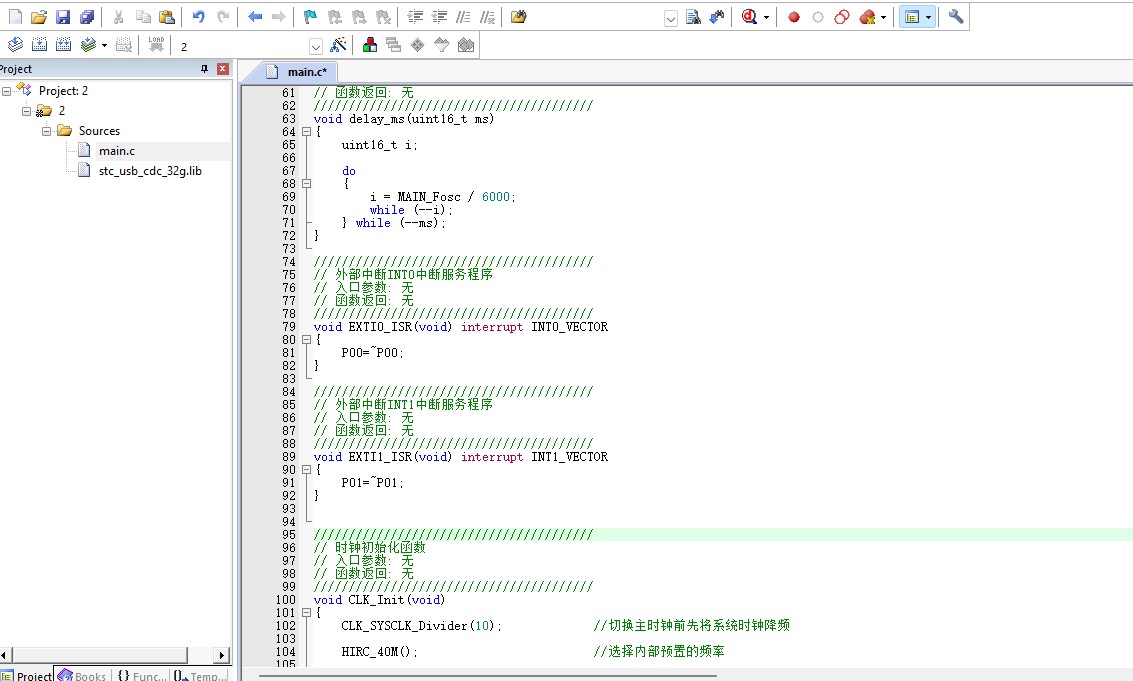The image size is (1133, 681).
Task: Save the current file
Action: coord(64,17)
